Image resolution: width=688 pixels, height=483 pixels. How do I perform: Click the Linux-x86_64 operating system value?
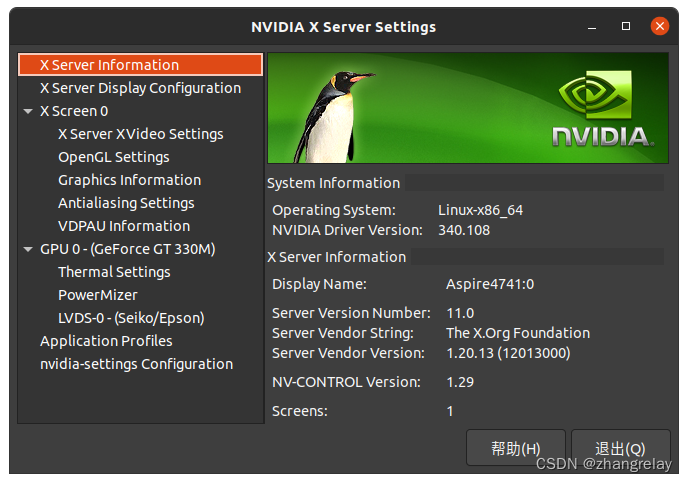click(480, 210)
